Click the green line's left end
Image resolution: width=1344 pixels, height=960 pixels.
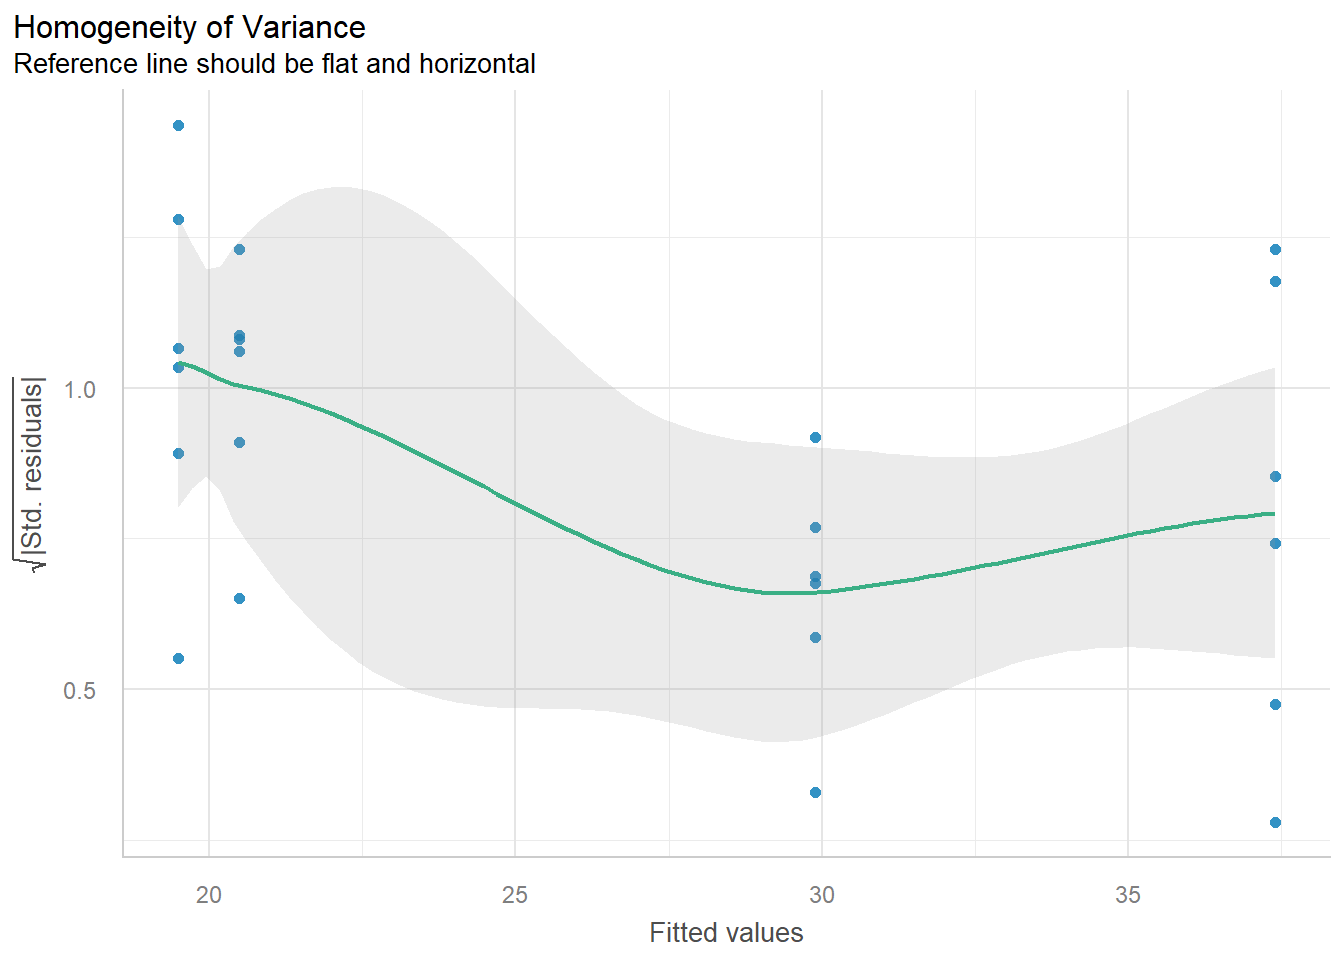tap(179, 363)
